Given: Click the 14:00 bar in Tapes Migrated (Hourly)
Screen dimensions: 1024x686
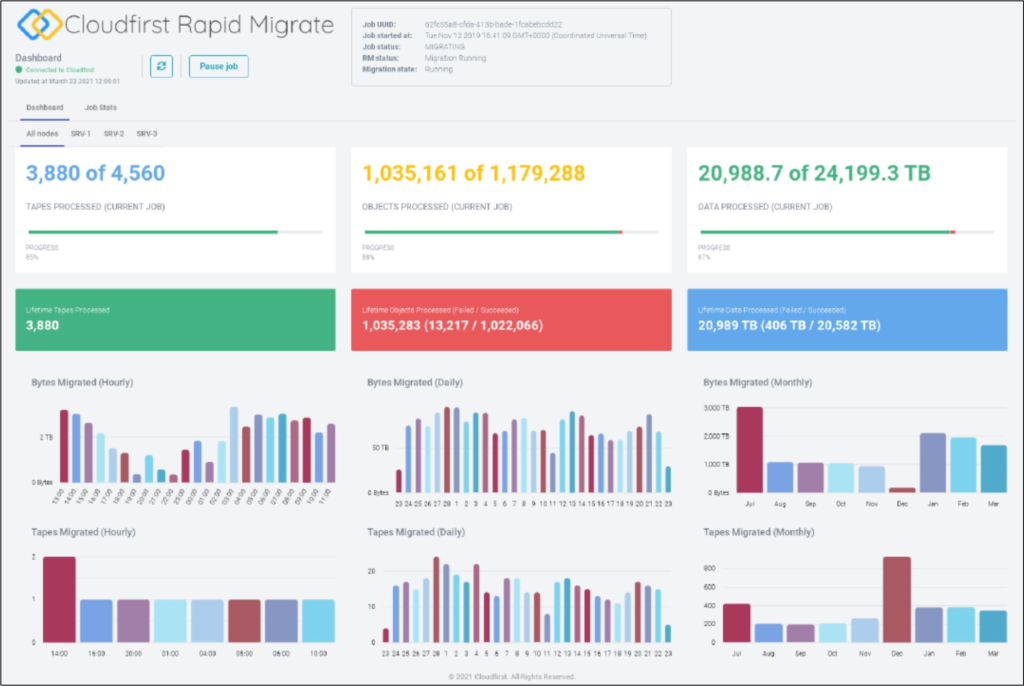Looking at the screenshot, I should 59,599.
